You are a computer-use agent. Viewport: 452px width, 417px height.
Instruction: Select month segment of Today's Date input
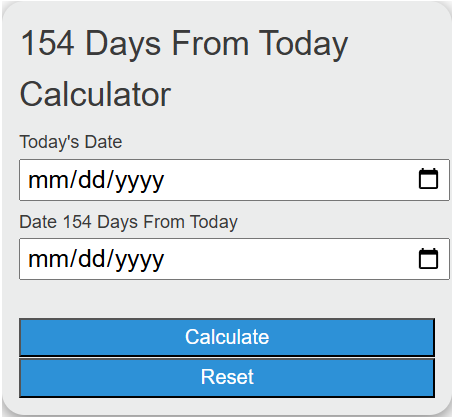(49, 180)
